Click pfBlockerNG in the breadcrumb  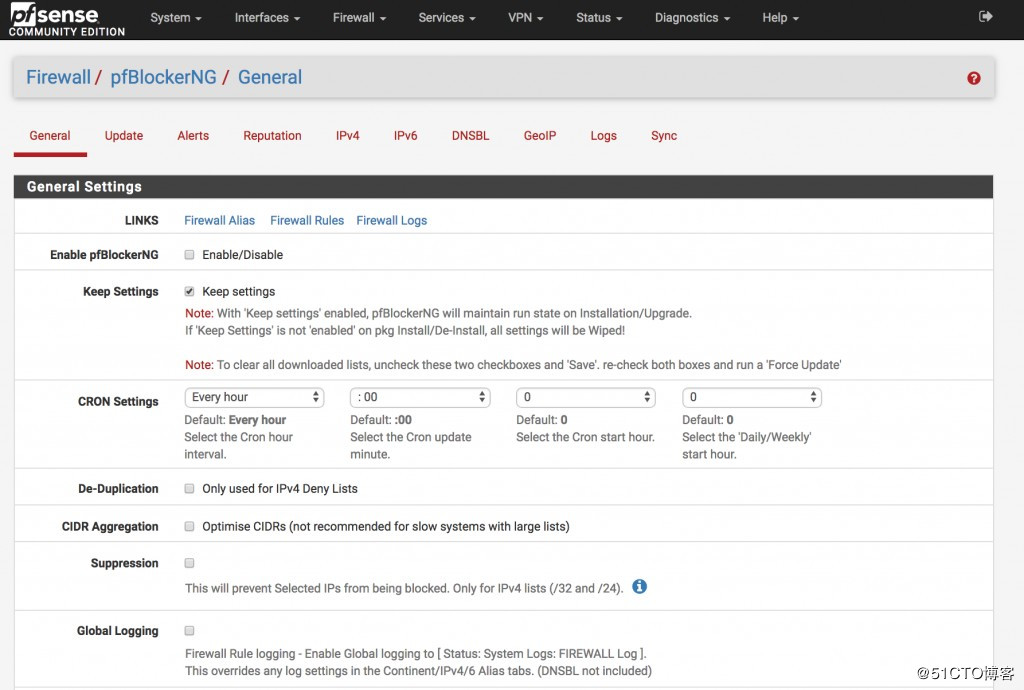(163, 78)
